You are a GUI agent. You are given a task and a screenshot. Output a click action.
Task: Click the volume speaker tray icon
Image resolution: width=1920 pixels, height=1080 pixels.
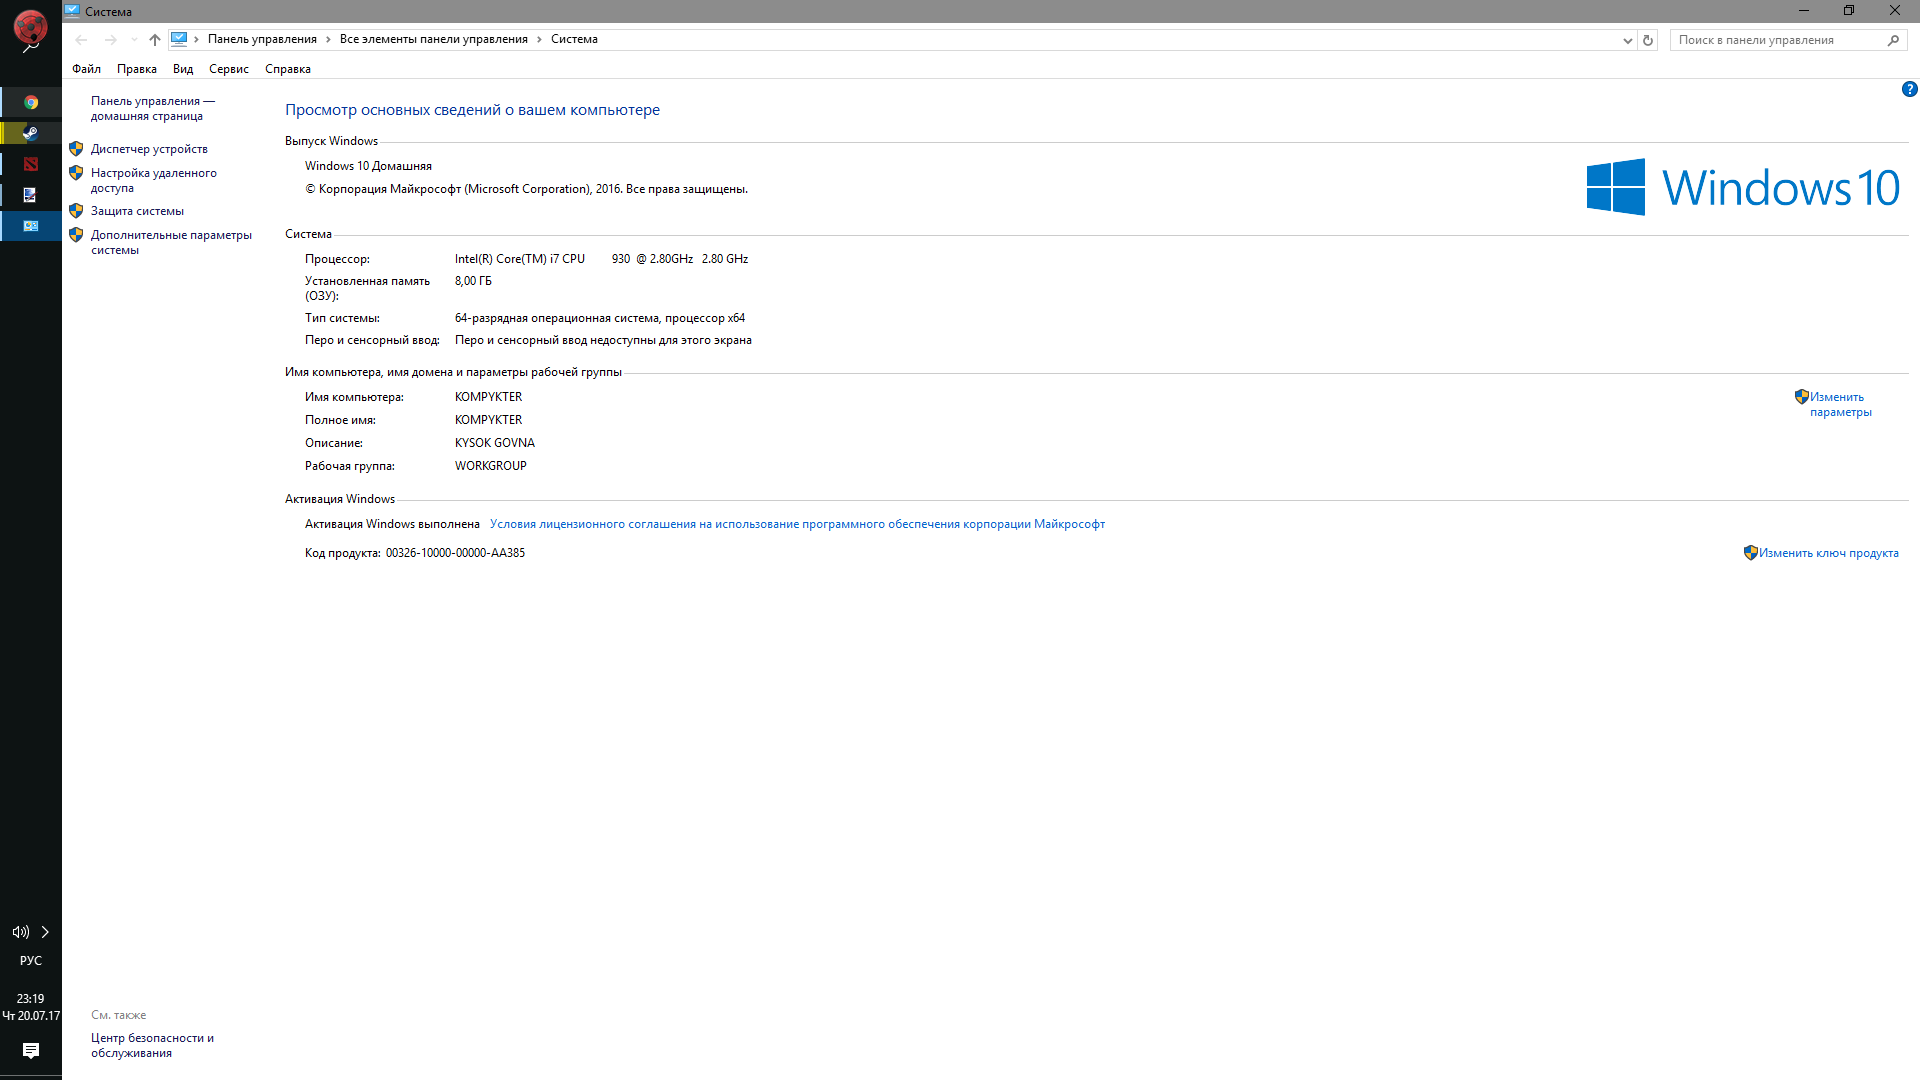click(20, 932)
